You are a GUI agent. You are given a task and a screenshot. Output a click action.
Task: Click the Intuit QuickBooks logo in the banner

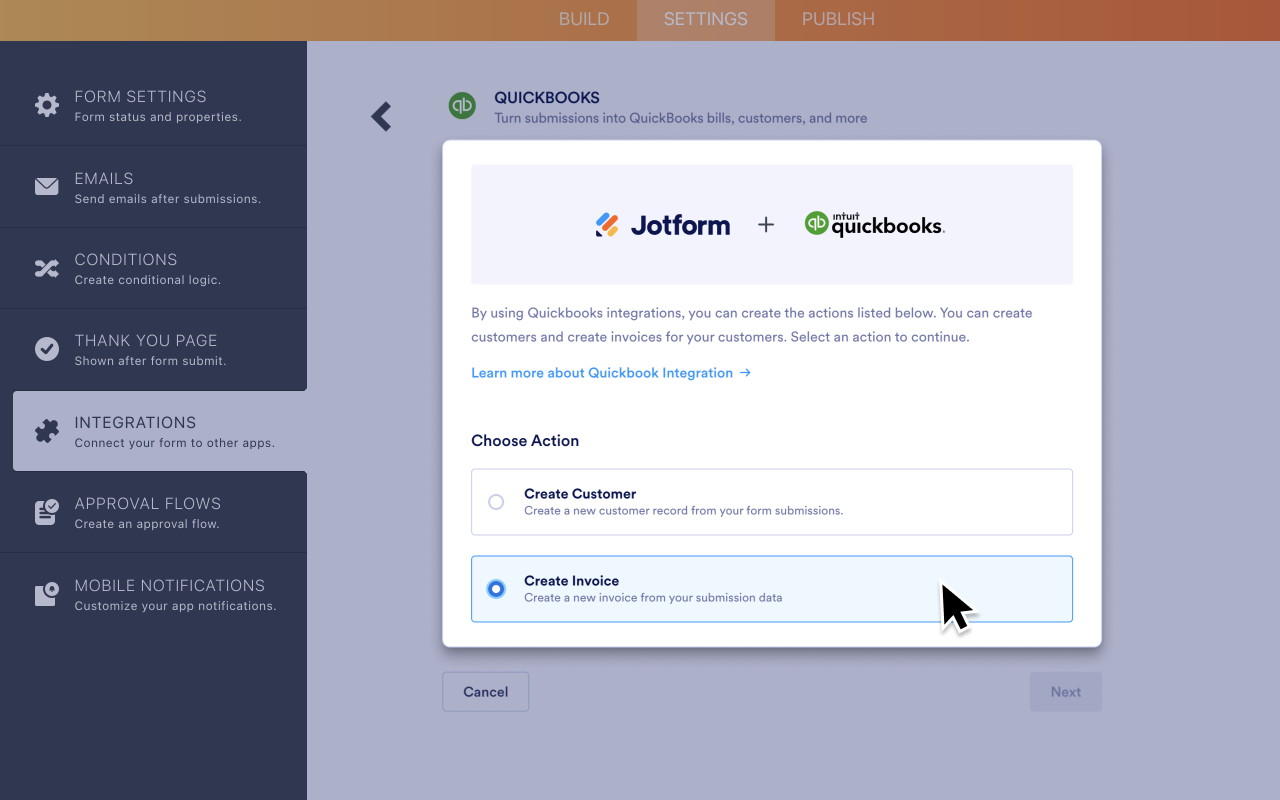(x=874, y=224)
